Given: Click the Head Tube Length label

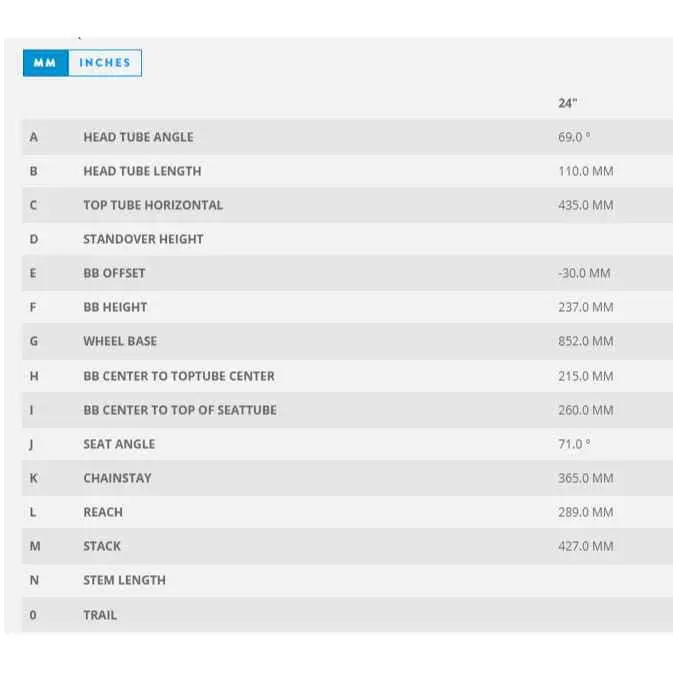Looking at the screenshot, I should click(x=142, y=171).
